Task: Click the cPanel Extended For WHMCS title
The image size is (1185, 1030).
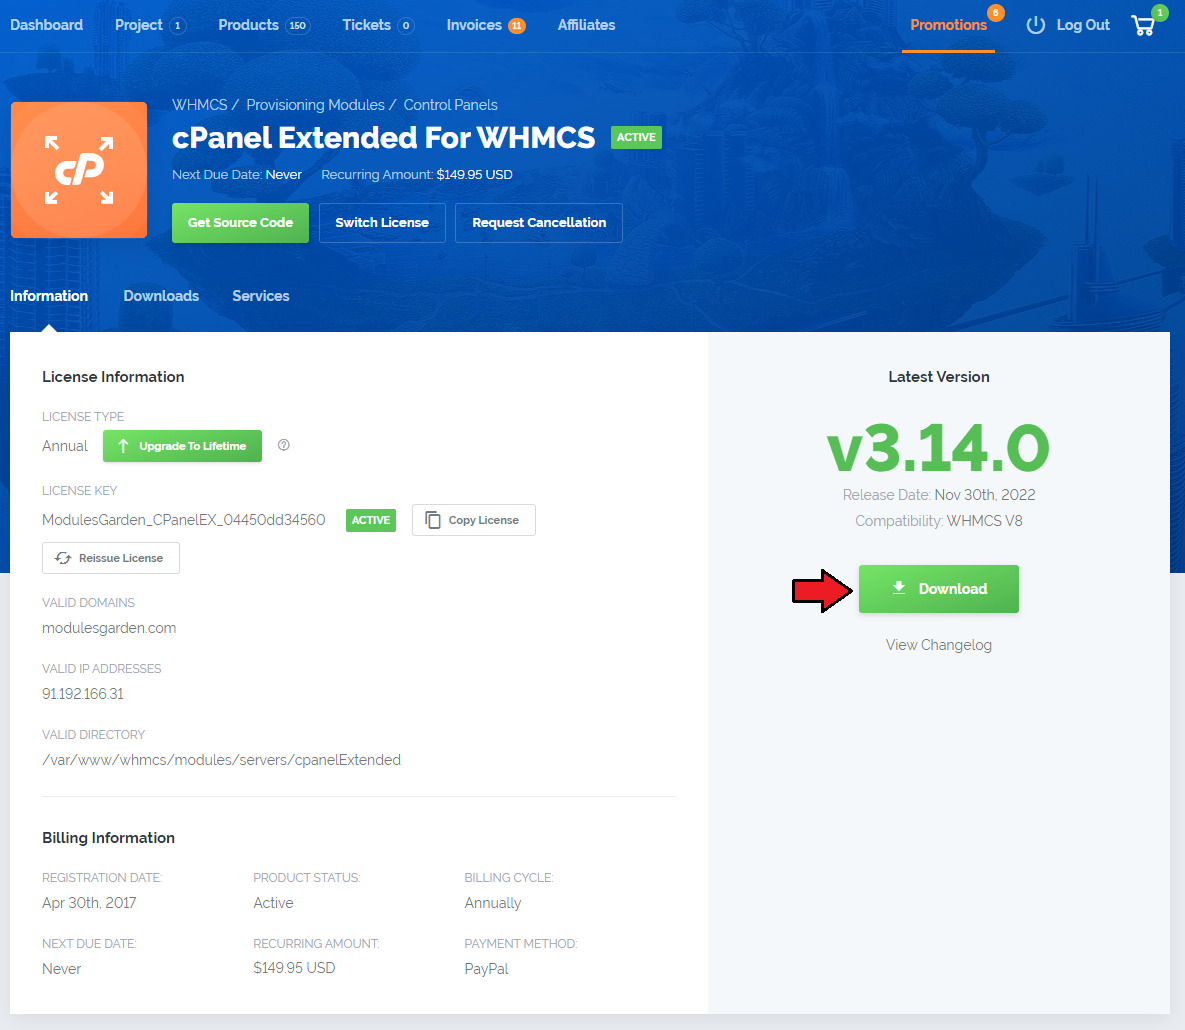Action: tap(383, 138)
